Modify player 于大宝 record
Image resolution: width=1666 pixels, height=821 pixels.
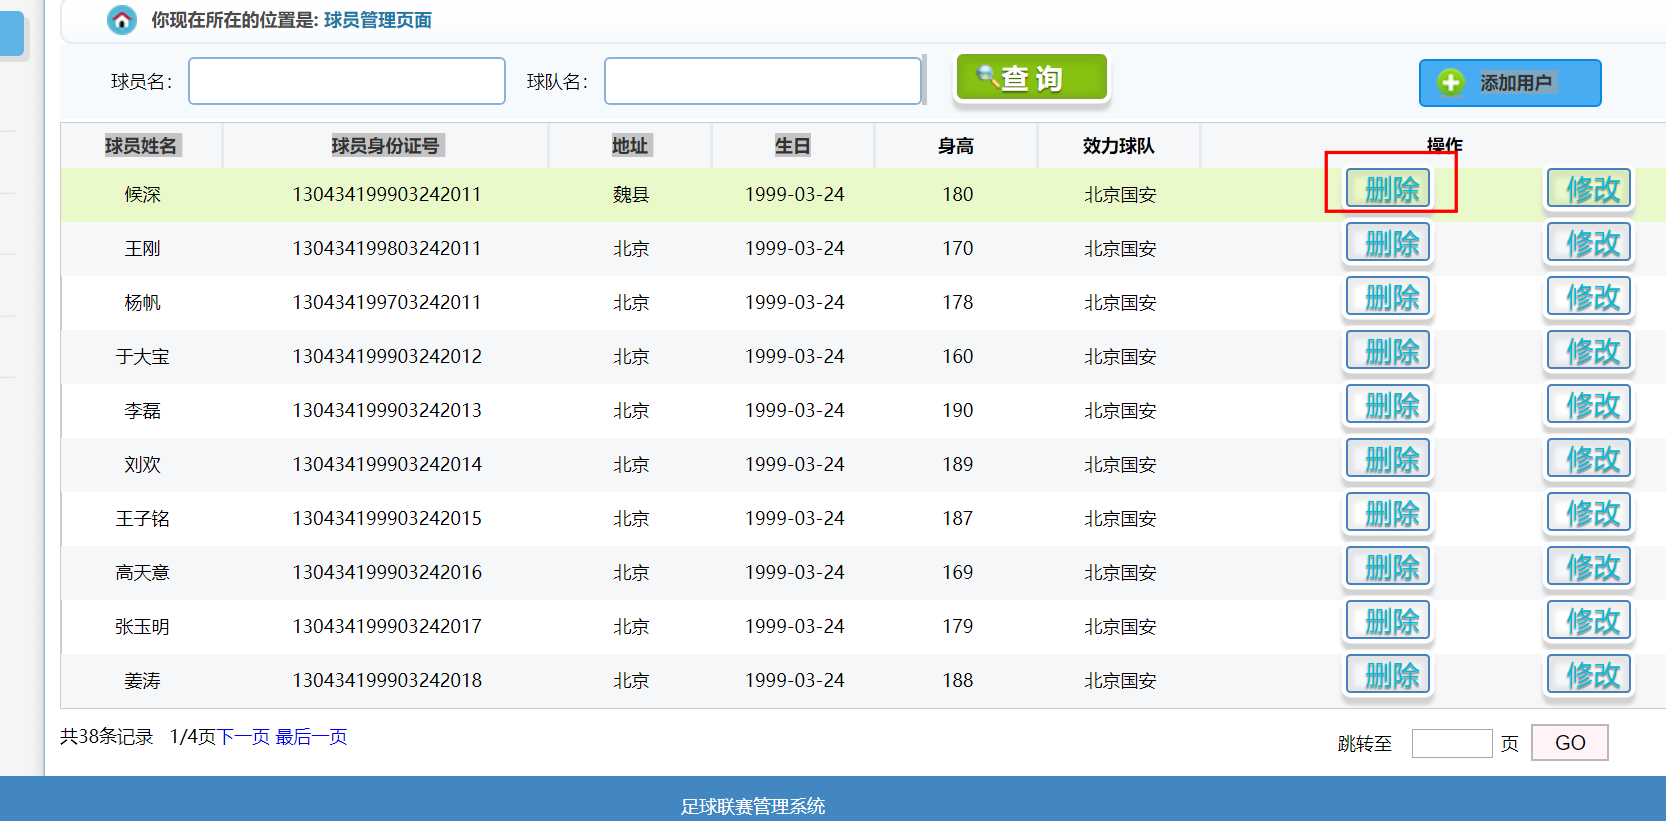pos(1589,350)
